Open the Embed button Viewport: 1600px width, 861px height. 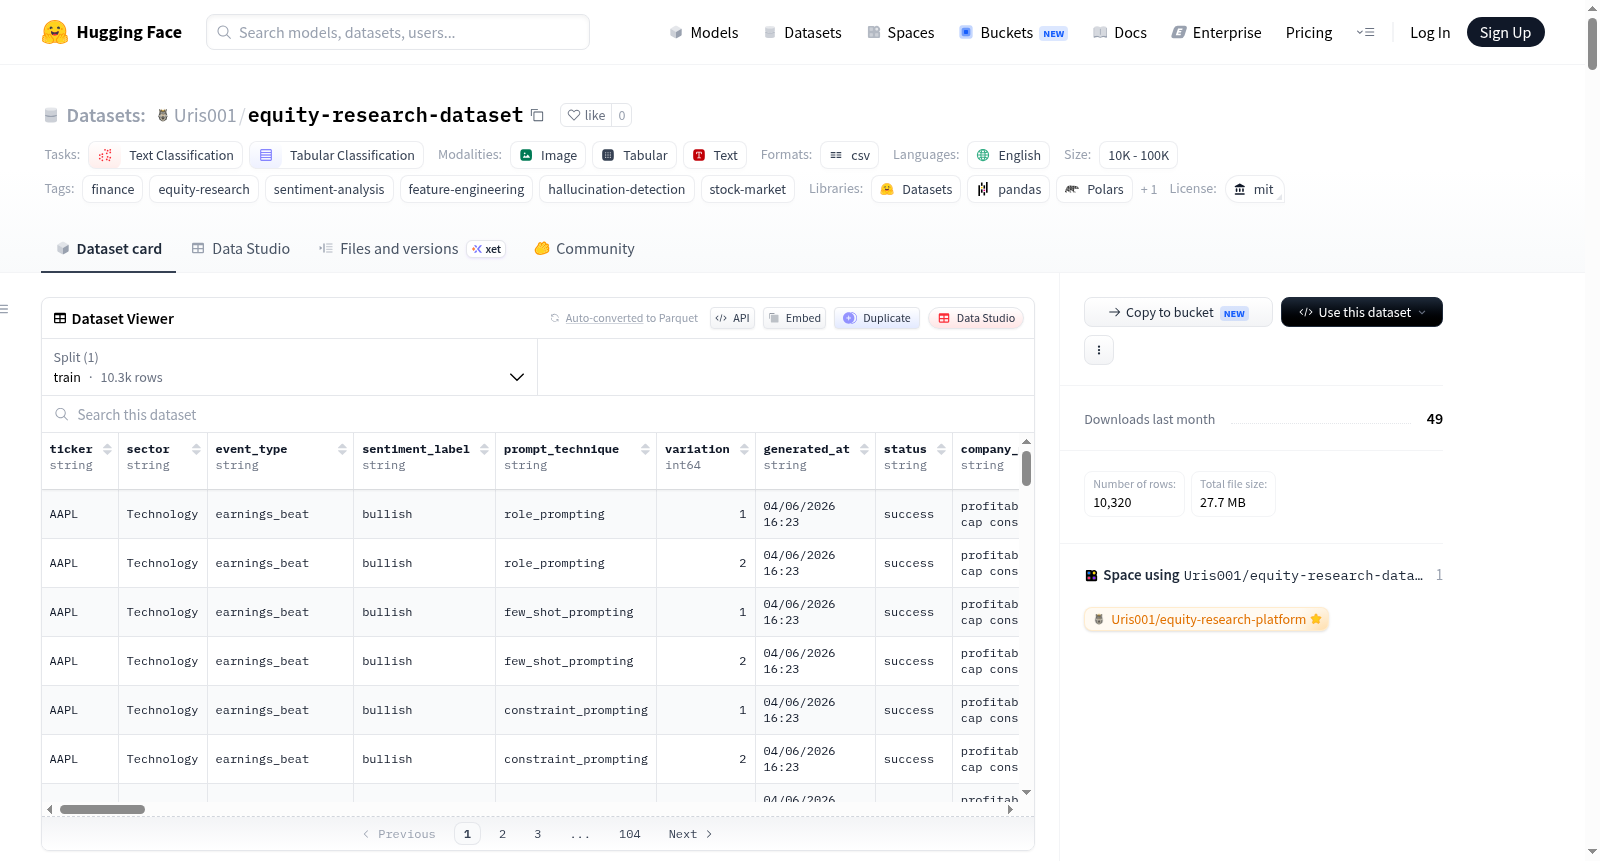coord(794,318)
